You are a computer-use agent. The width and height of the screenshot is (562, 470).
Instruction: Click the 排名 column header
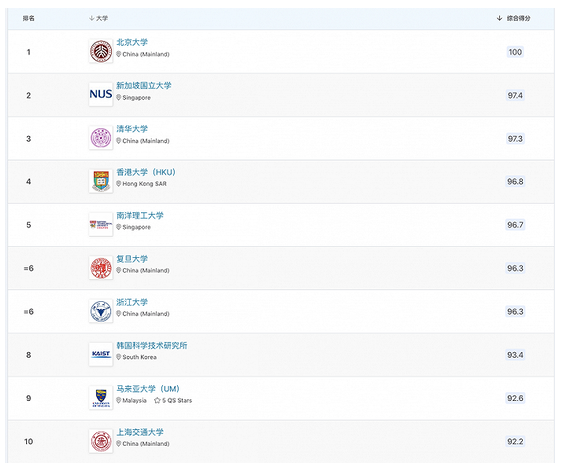(29, 18)
